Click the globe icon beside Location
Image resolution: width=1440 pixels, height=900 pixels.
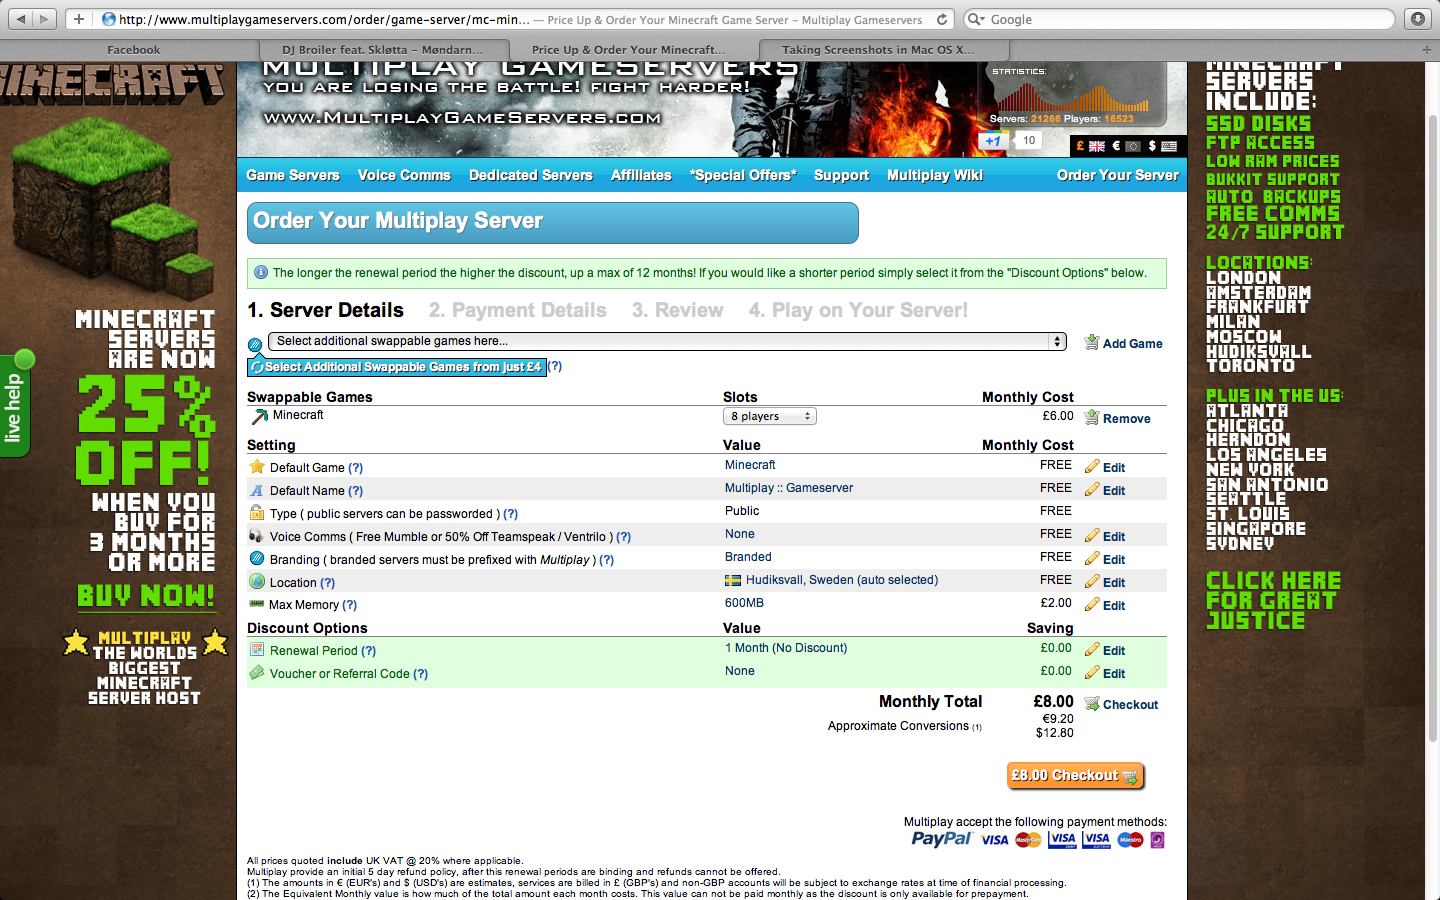tap(257, 581)
